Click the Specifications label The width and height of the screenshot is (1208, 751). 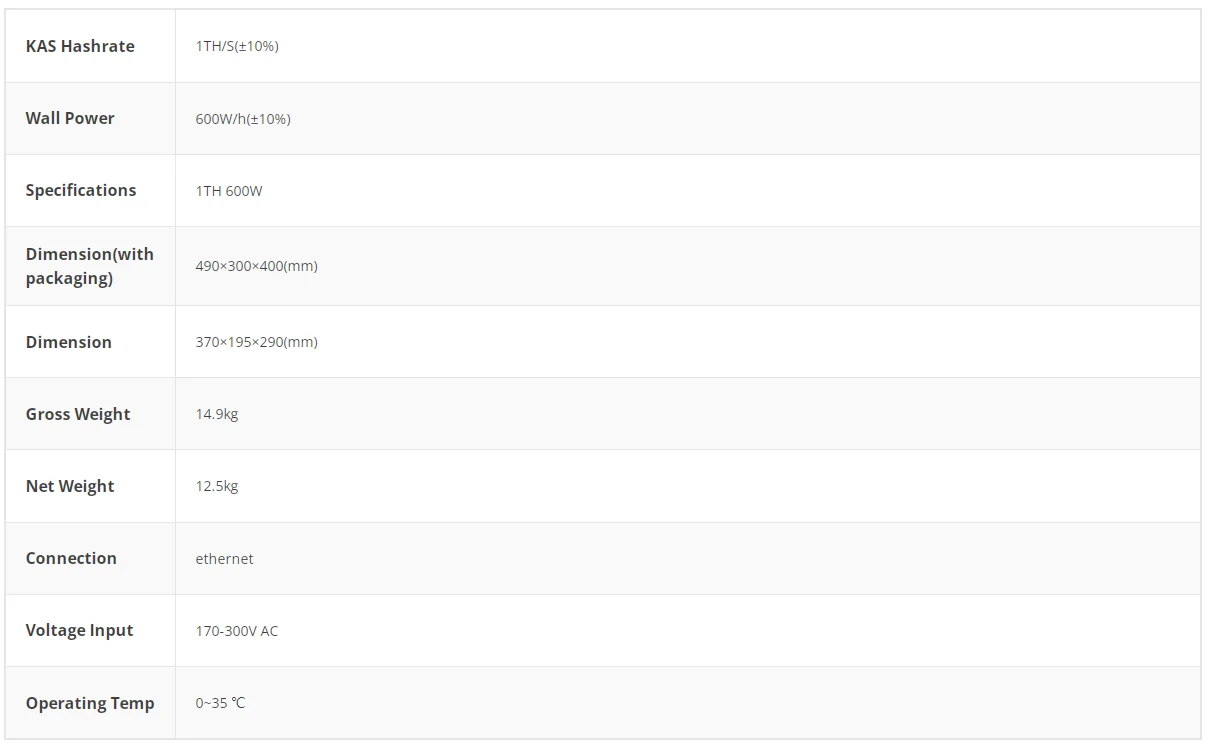pos(81,190)
